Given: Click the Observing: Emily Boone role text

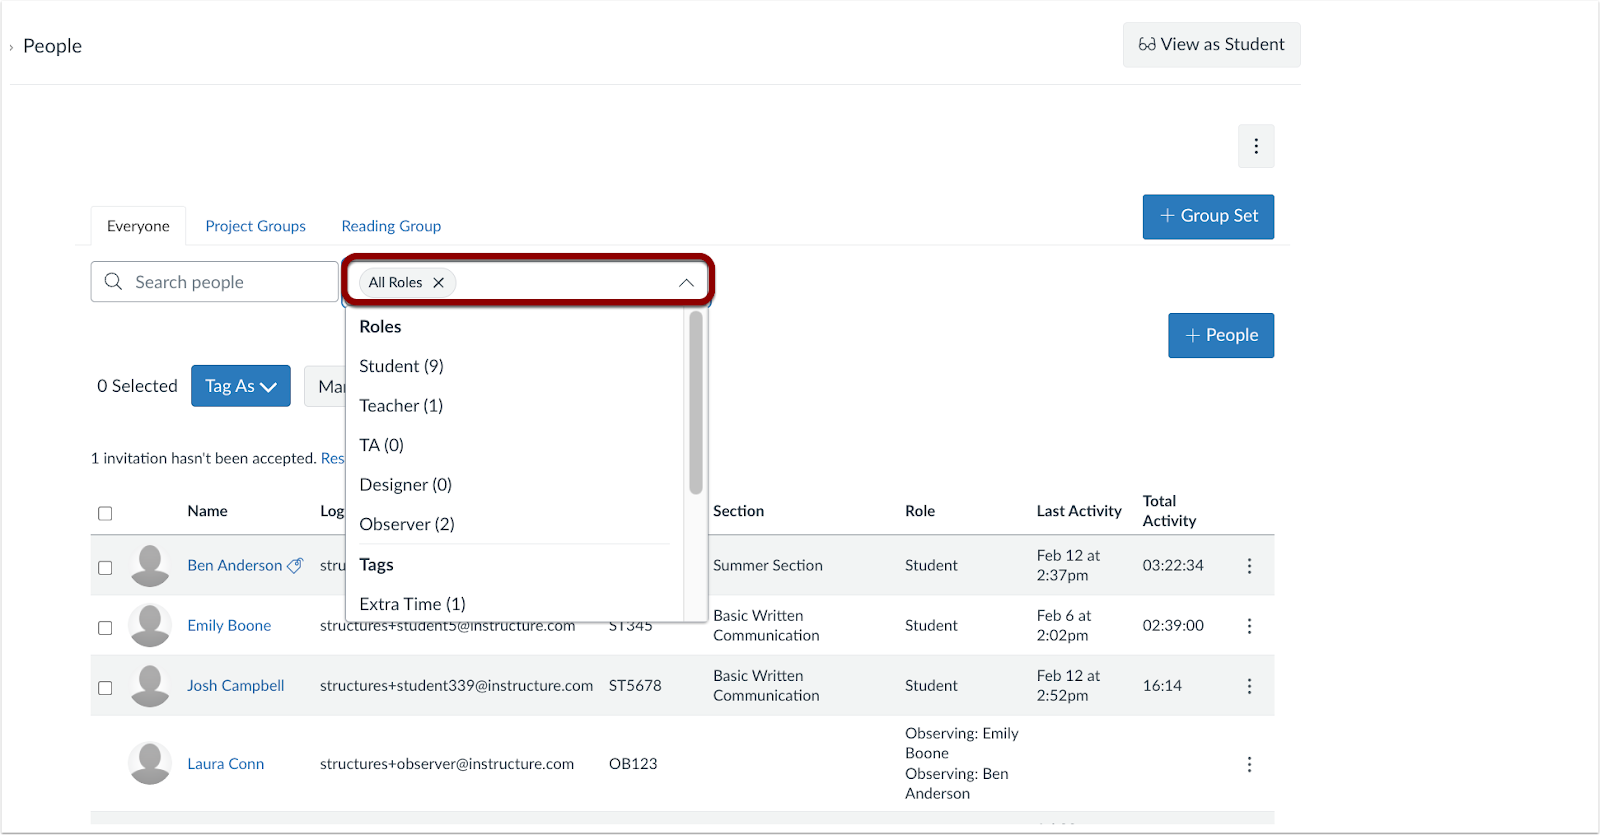Looking at the screenshot, I should click(x=962, y=743).
